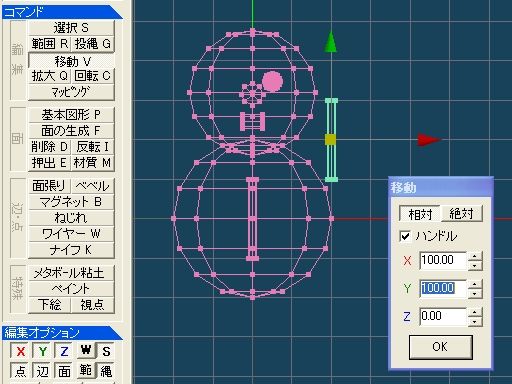Select the ナイフ K knife tool
Screen dimensions: 512x384
pos(71,250)
